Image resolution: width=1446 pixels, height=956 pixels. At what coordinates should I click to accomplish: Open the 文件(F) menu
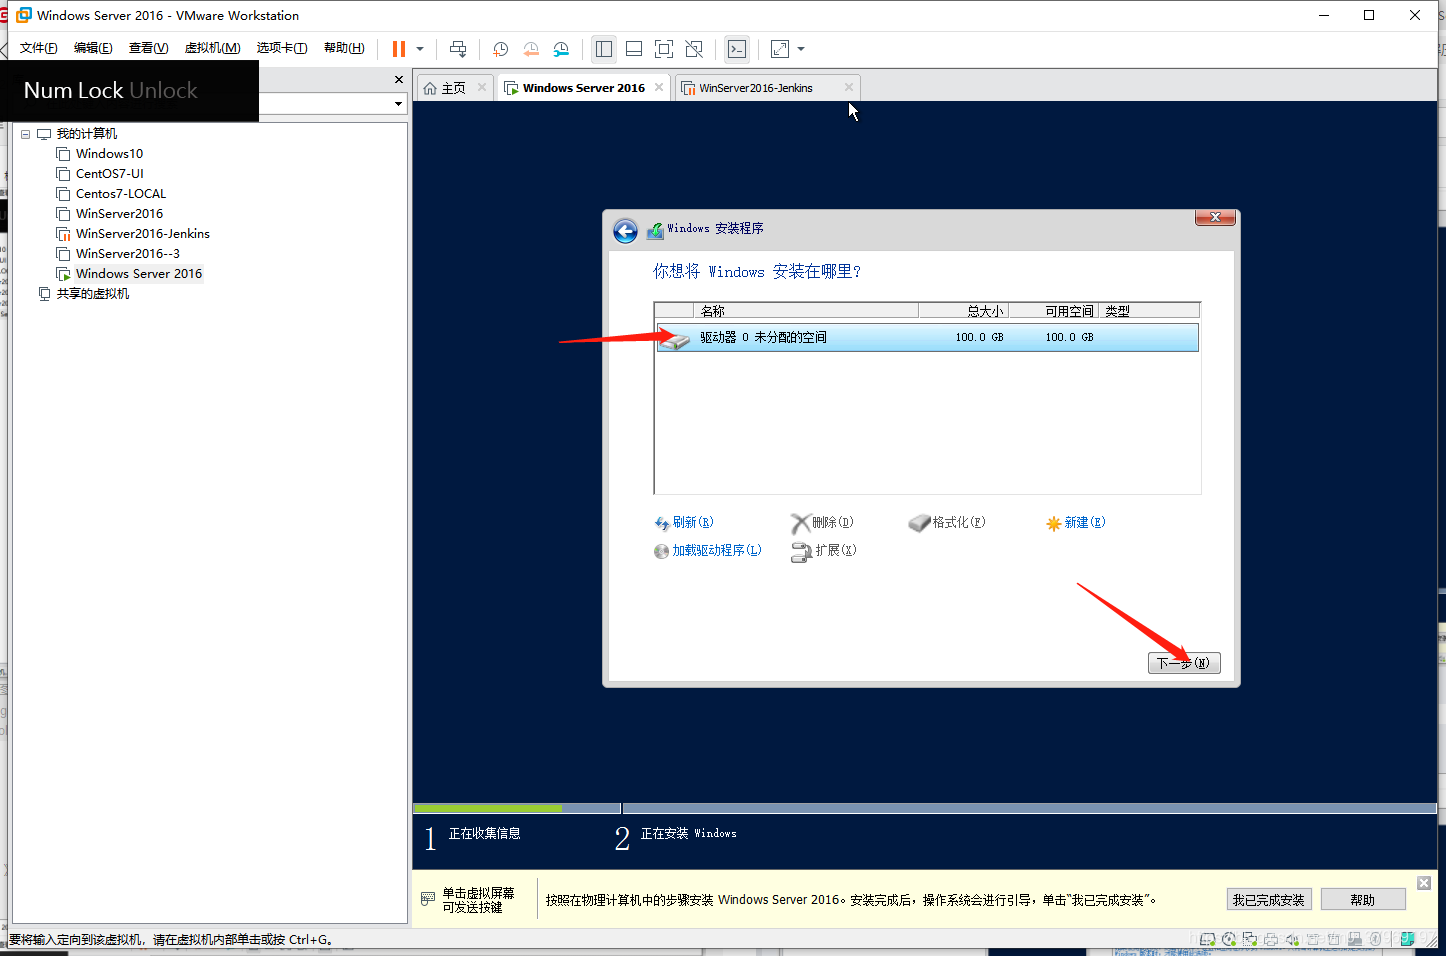39,48
